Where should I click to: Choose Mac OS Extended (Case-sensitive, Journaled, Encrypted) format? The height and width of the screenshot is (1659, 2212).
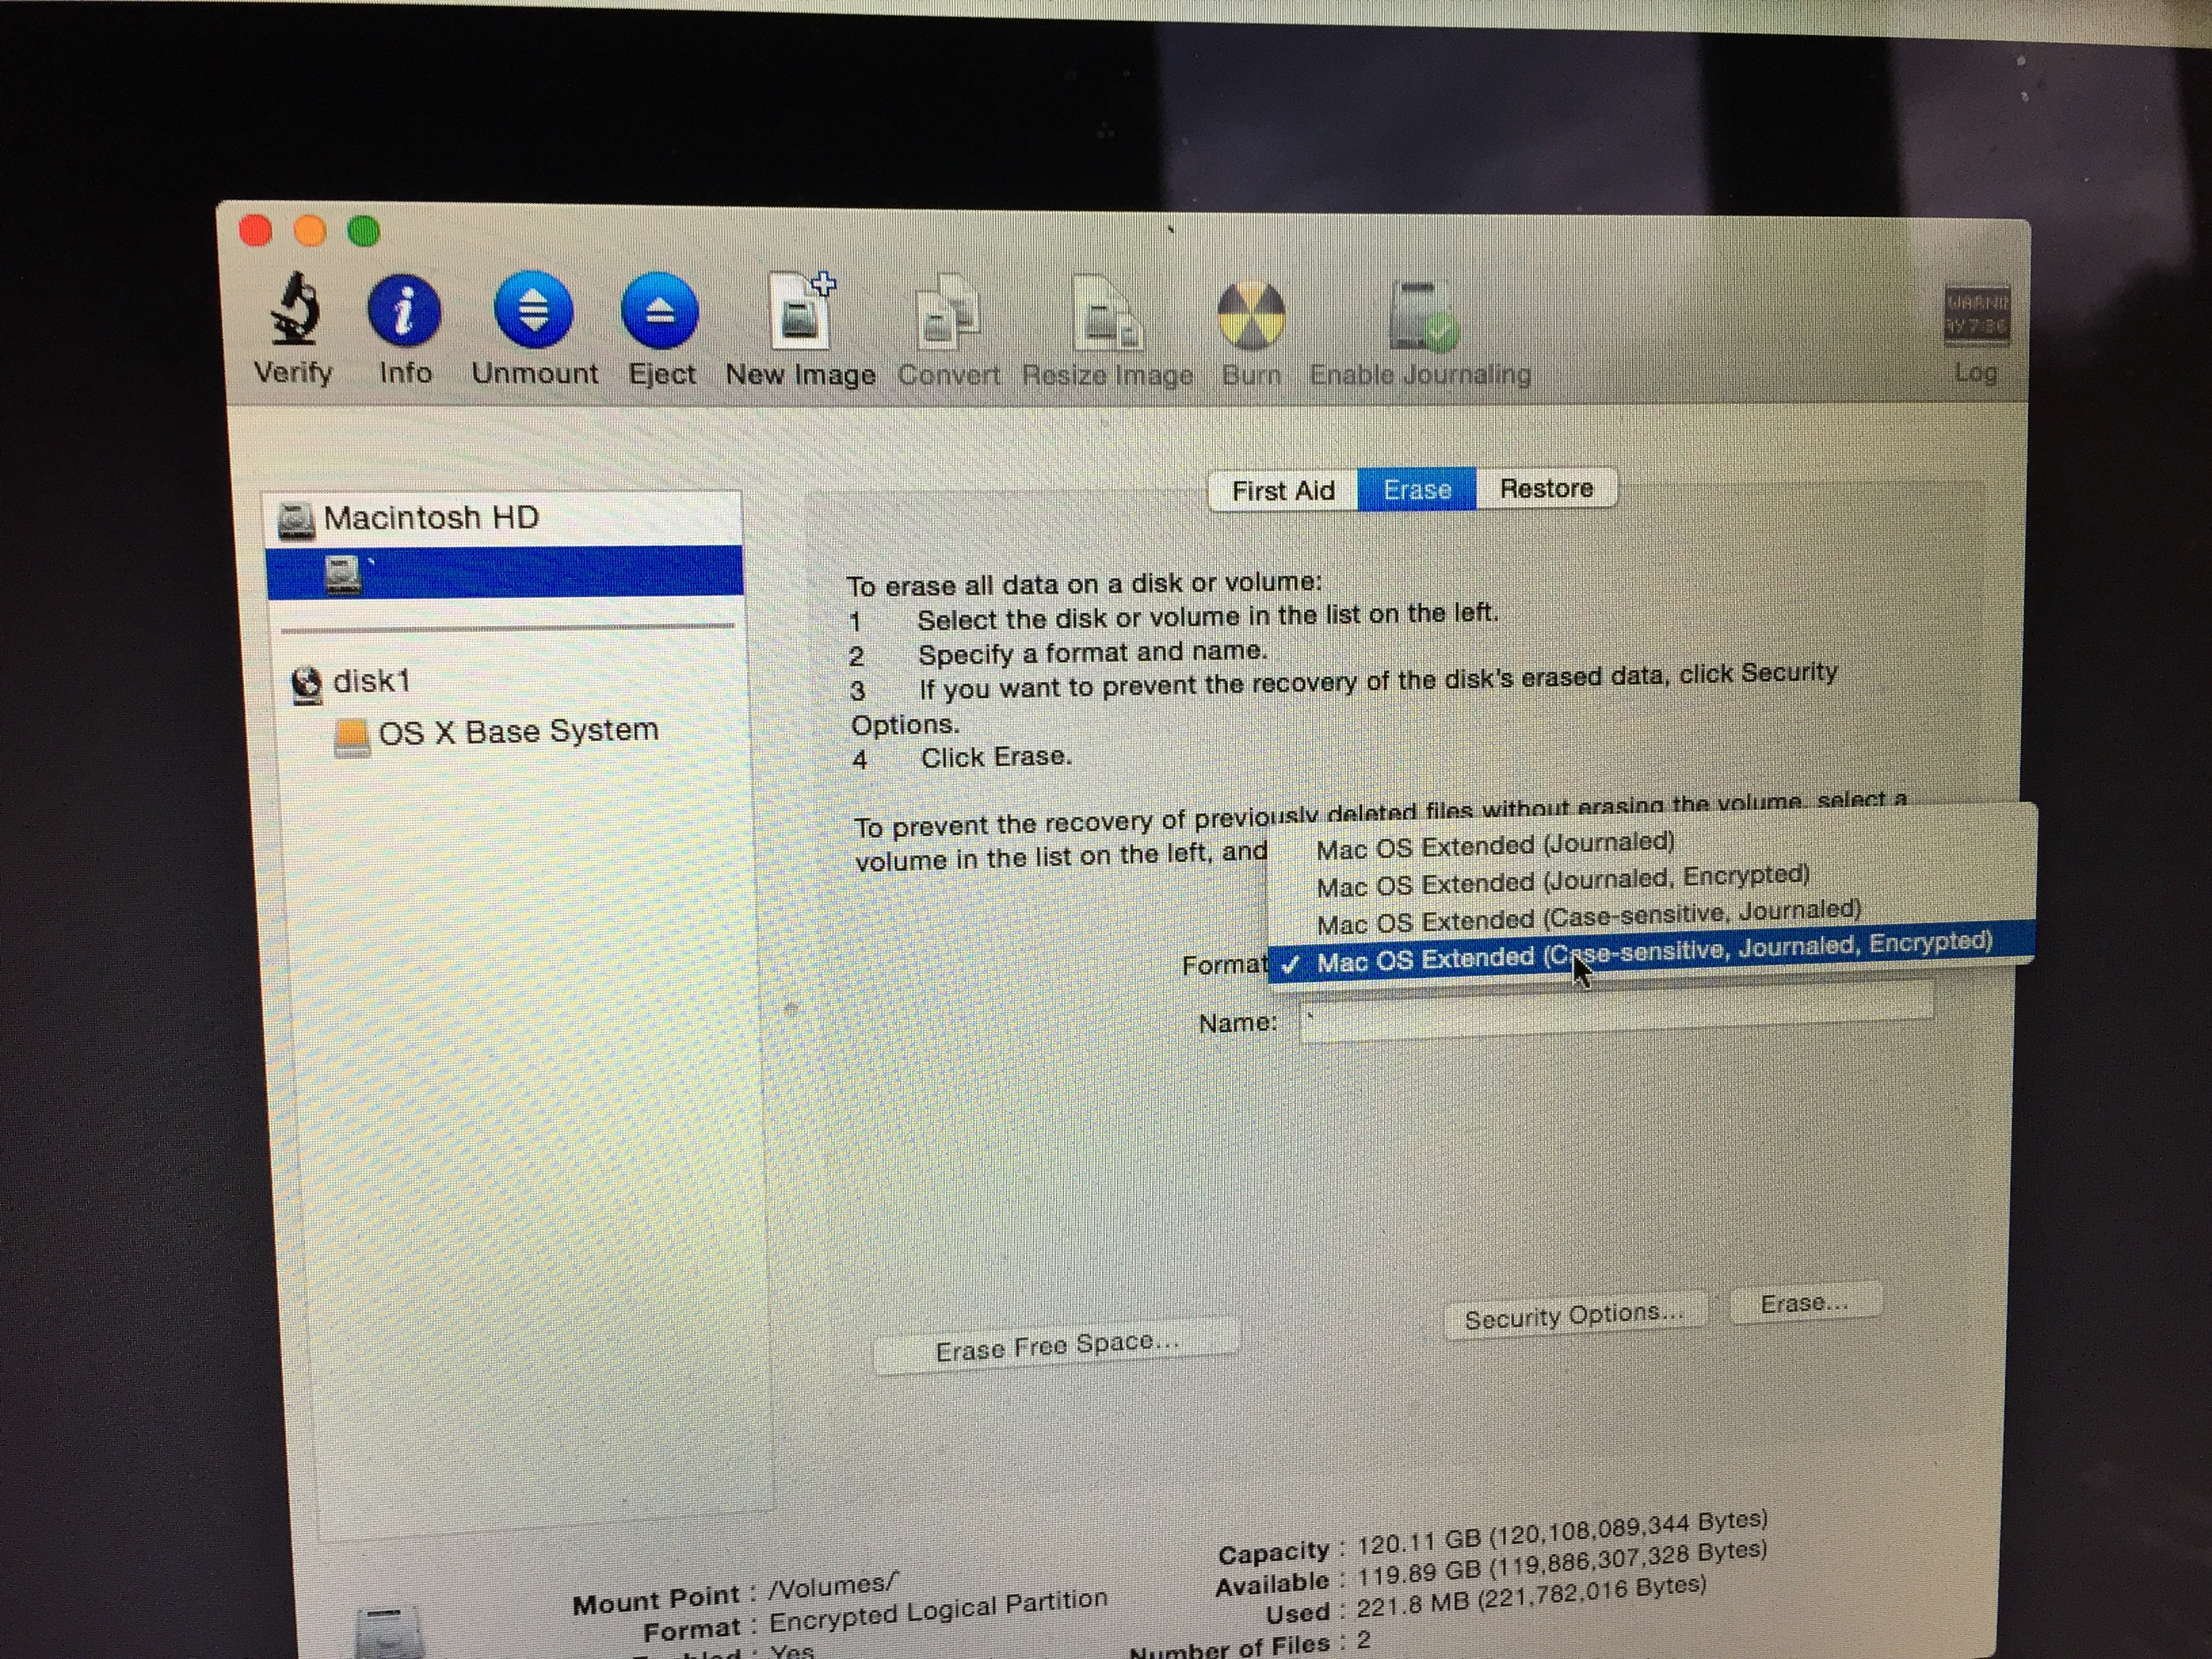pos(1652,952)
